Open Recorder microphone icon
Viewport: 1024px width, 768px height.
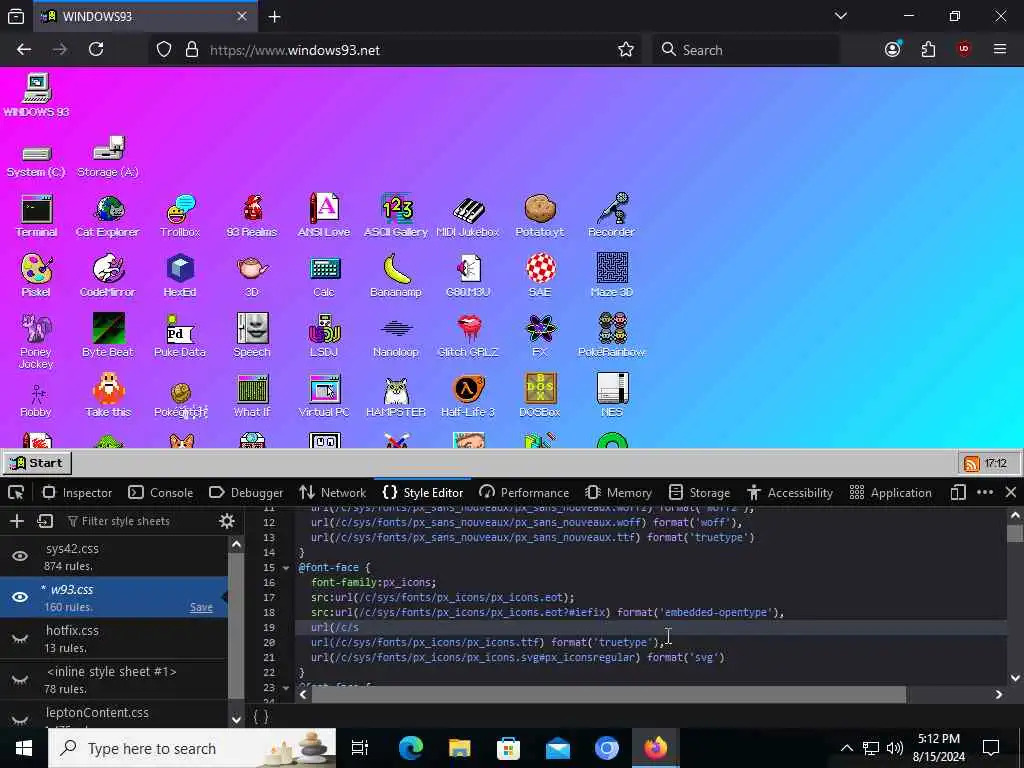612,216
